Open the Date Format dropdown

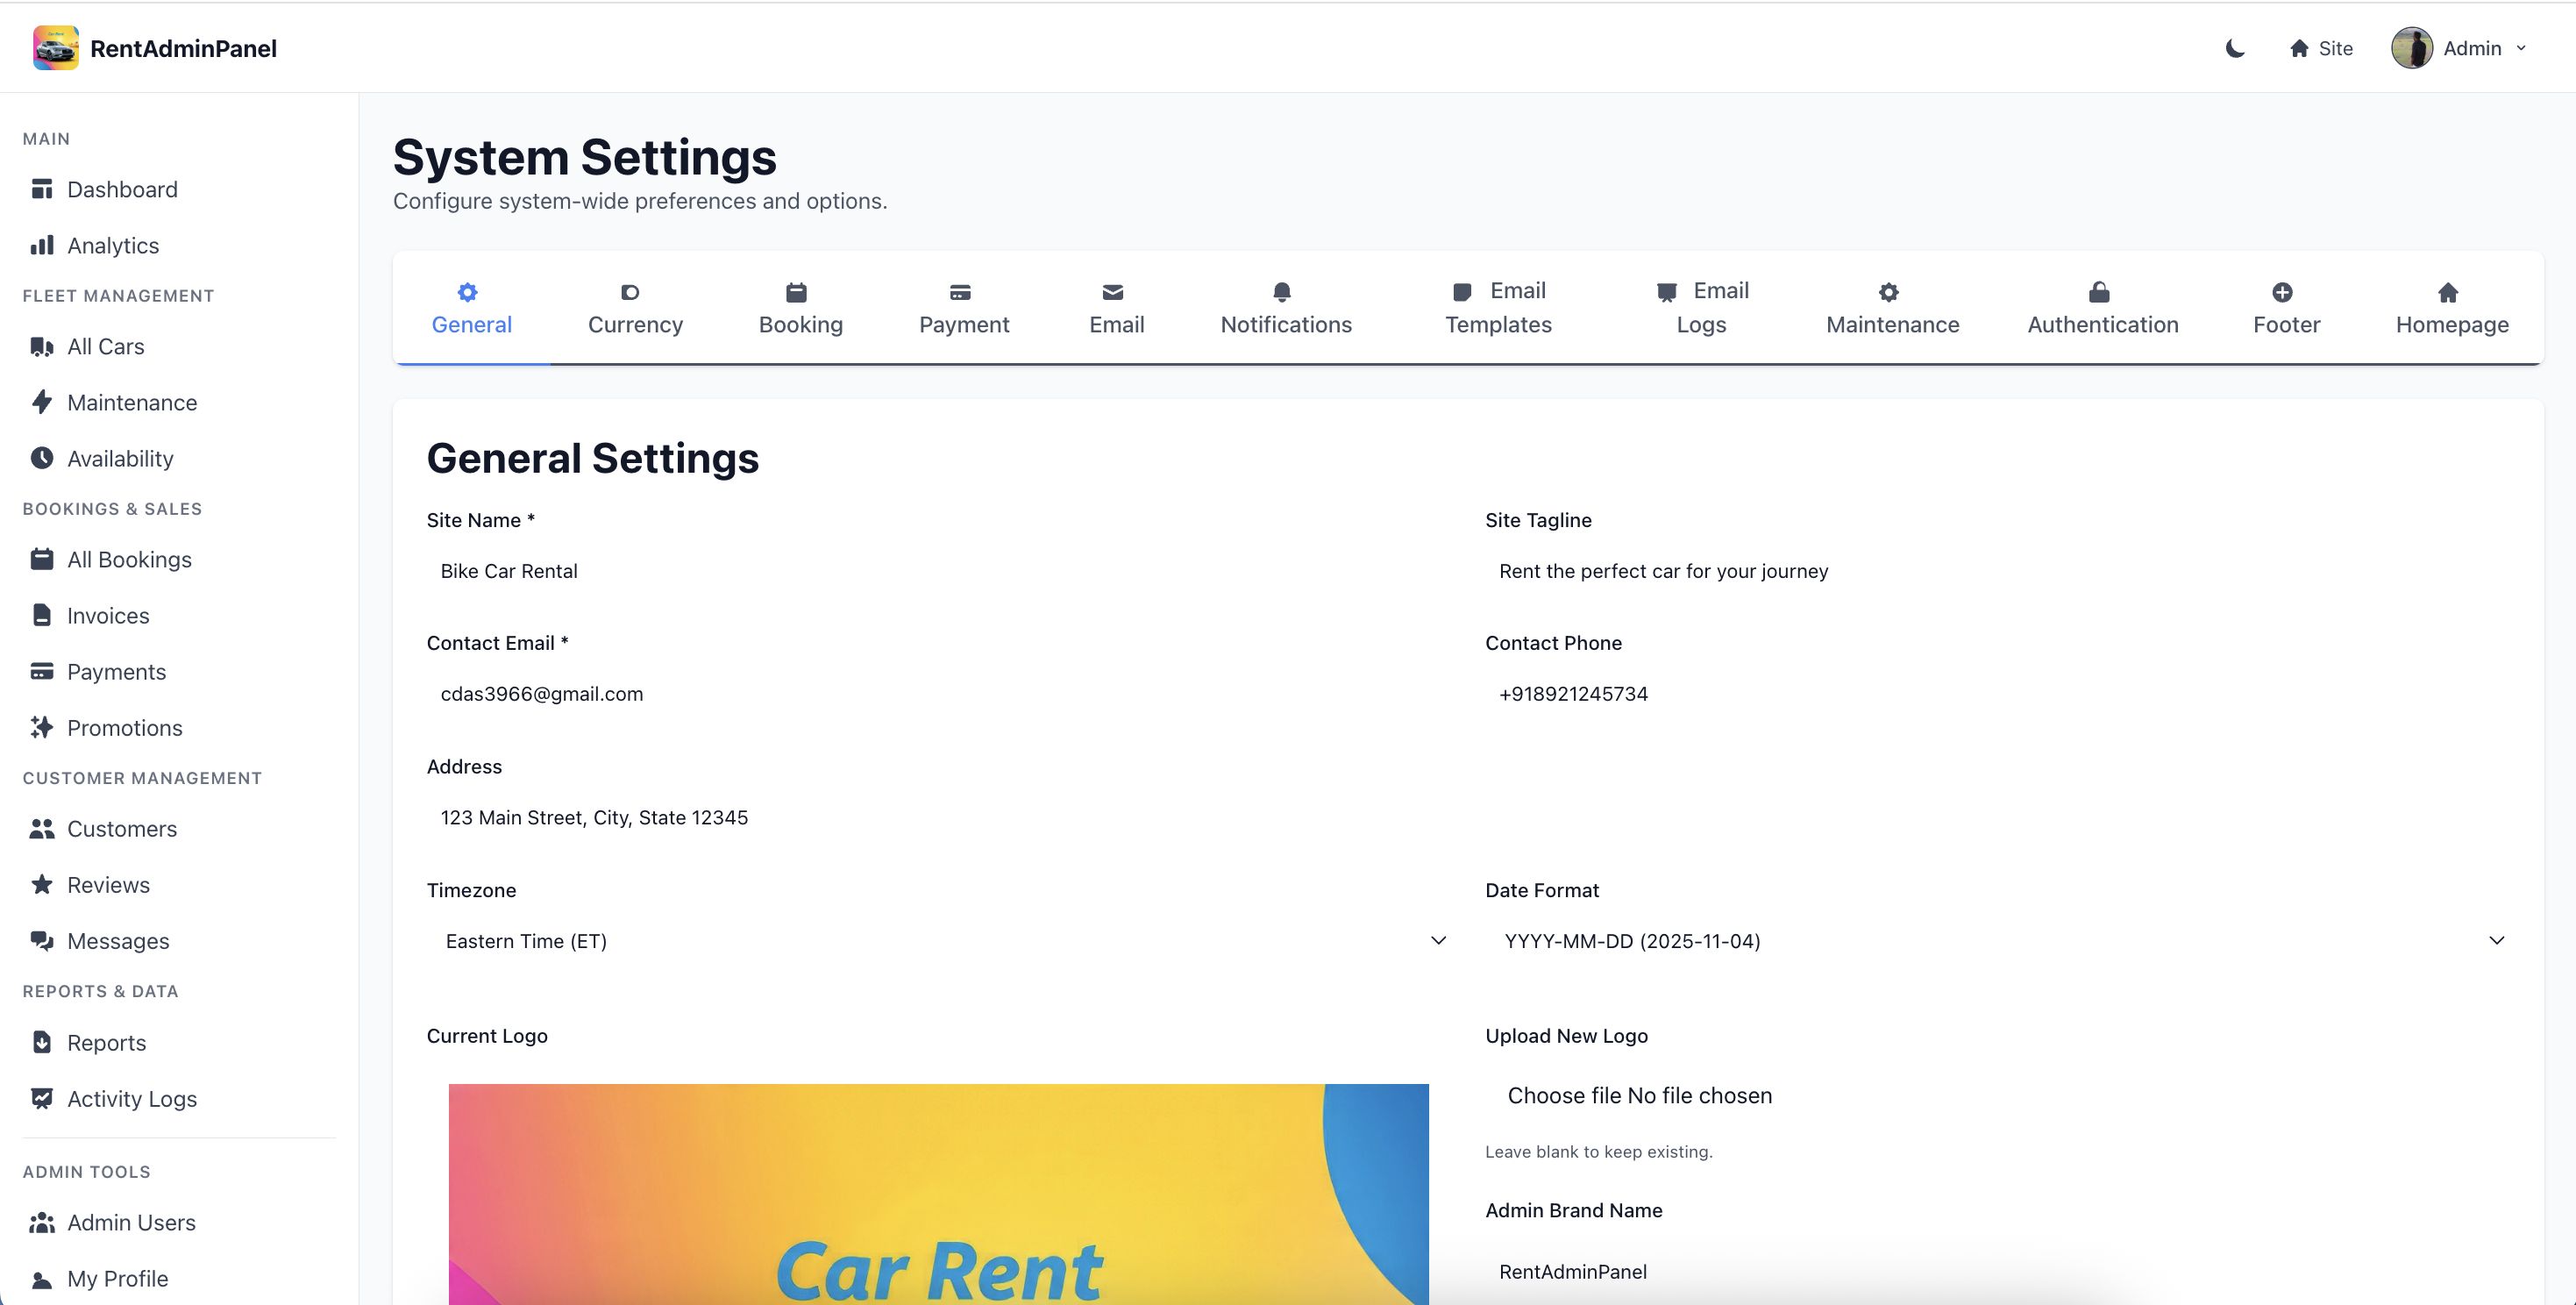pyautogui.click(x=1997, y=940)
